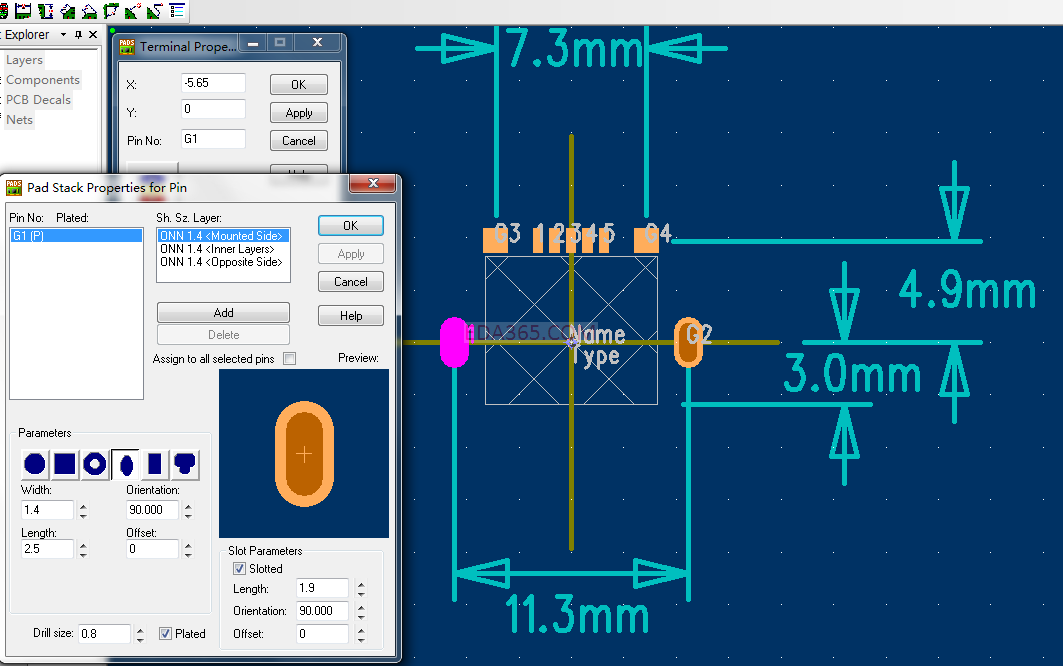
Task: Choose the rectangular pad shape
Action: point(155,464)
